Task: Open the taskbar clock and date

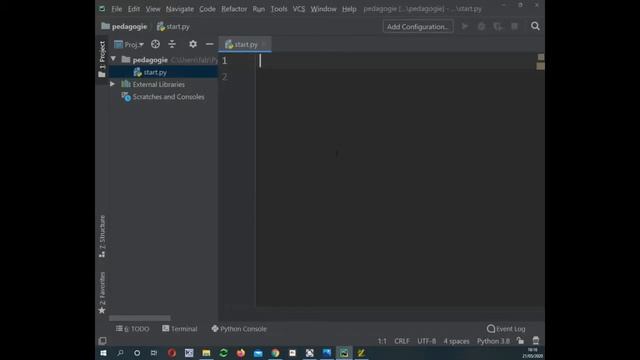Action: [x=533, y=353]
